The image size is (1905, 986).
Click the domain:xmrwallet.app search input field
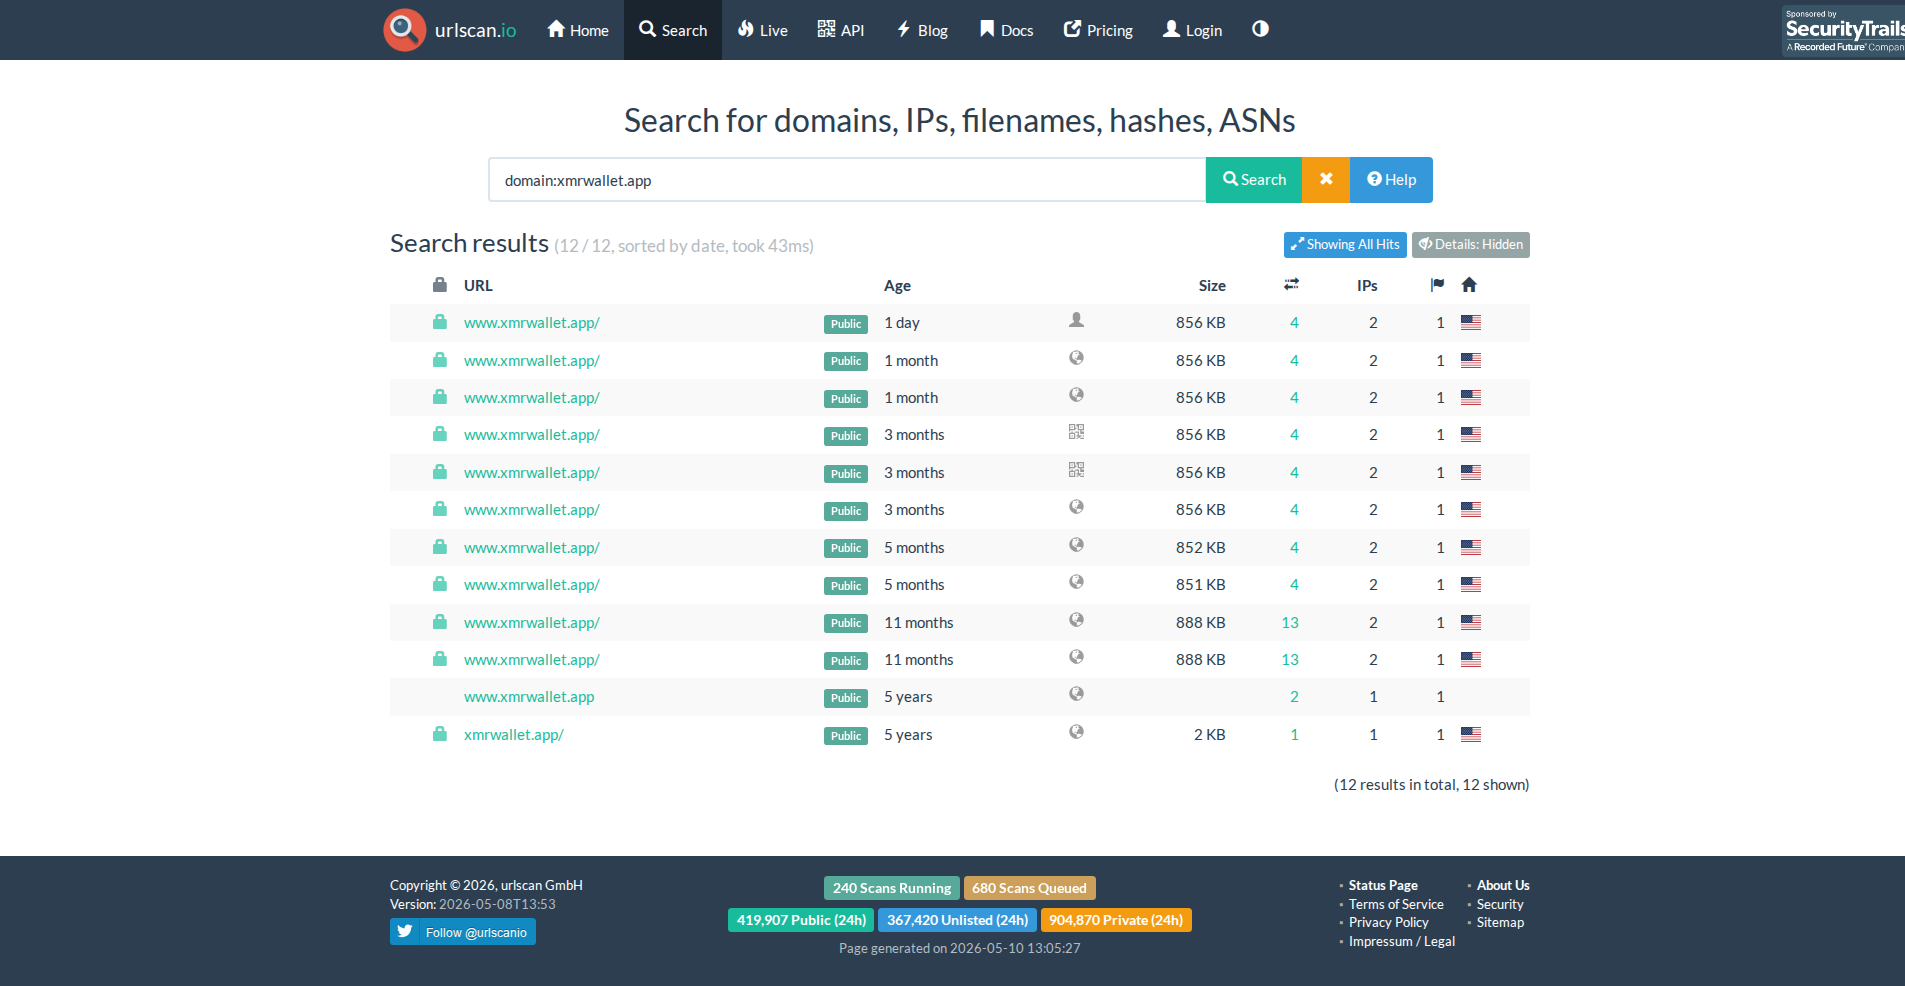click(x=847, y=180)
